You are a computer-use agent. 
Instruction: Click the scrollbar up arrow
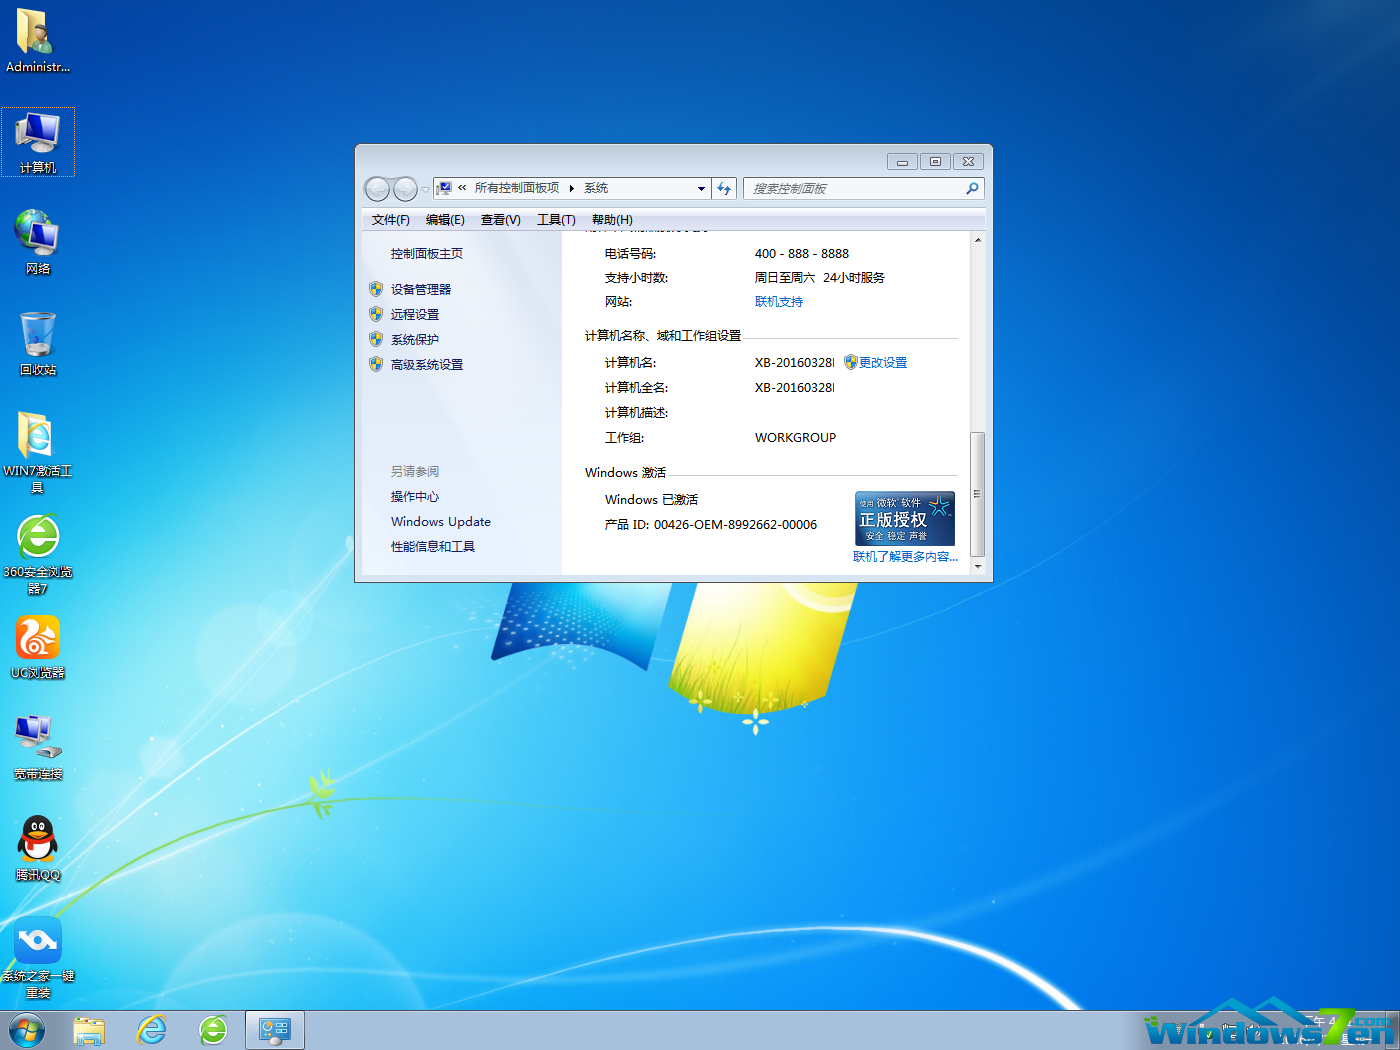(x=978, y=240)
